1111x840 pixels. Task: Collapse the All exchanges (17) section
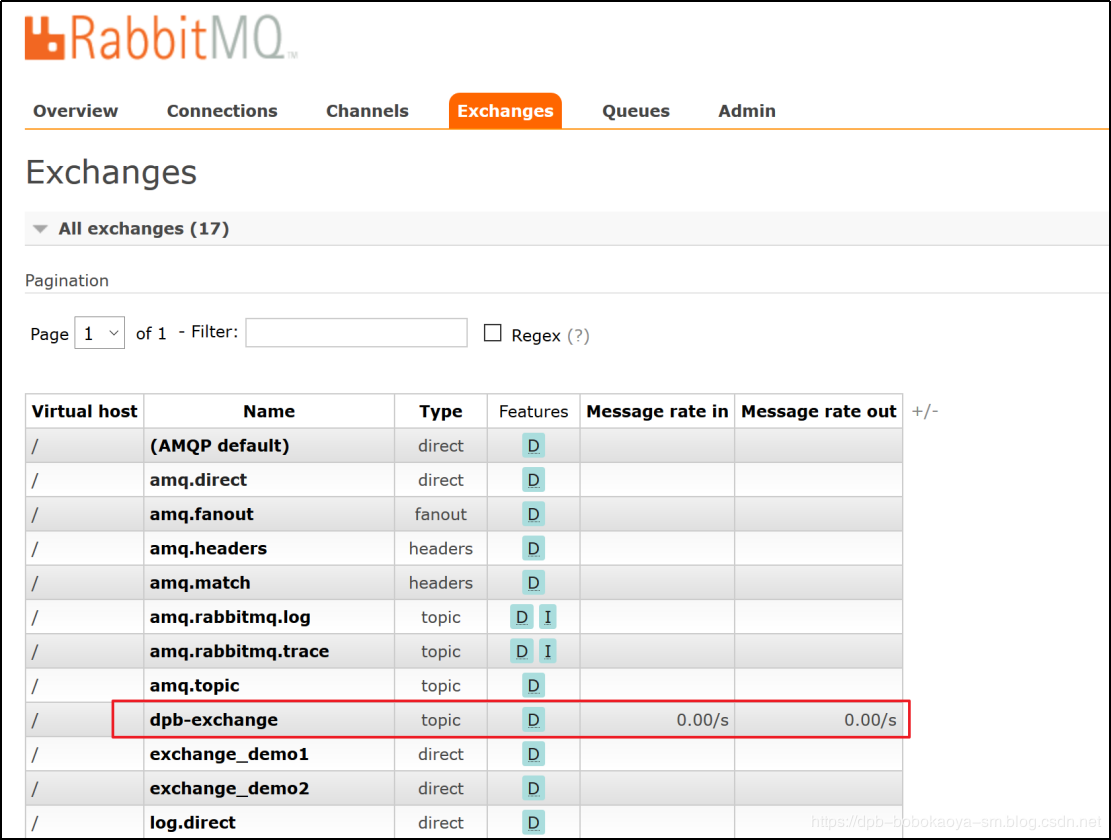pyautogui.click(x=143, y=229)
